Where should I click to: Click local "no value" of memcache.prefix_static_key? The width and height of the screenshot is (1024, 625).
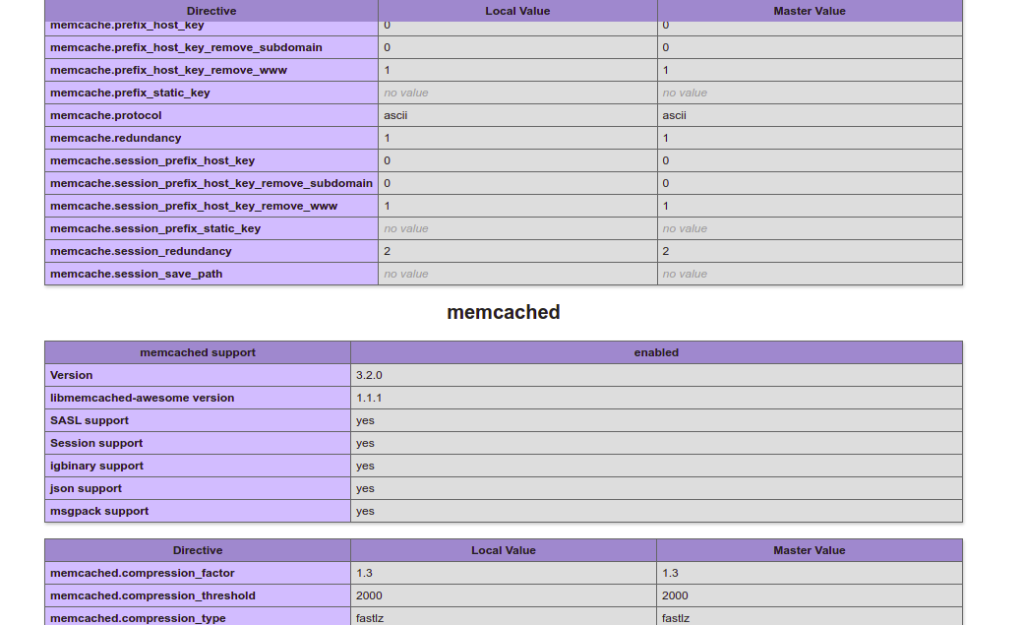click(406, 93)
